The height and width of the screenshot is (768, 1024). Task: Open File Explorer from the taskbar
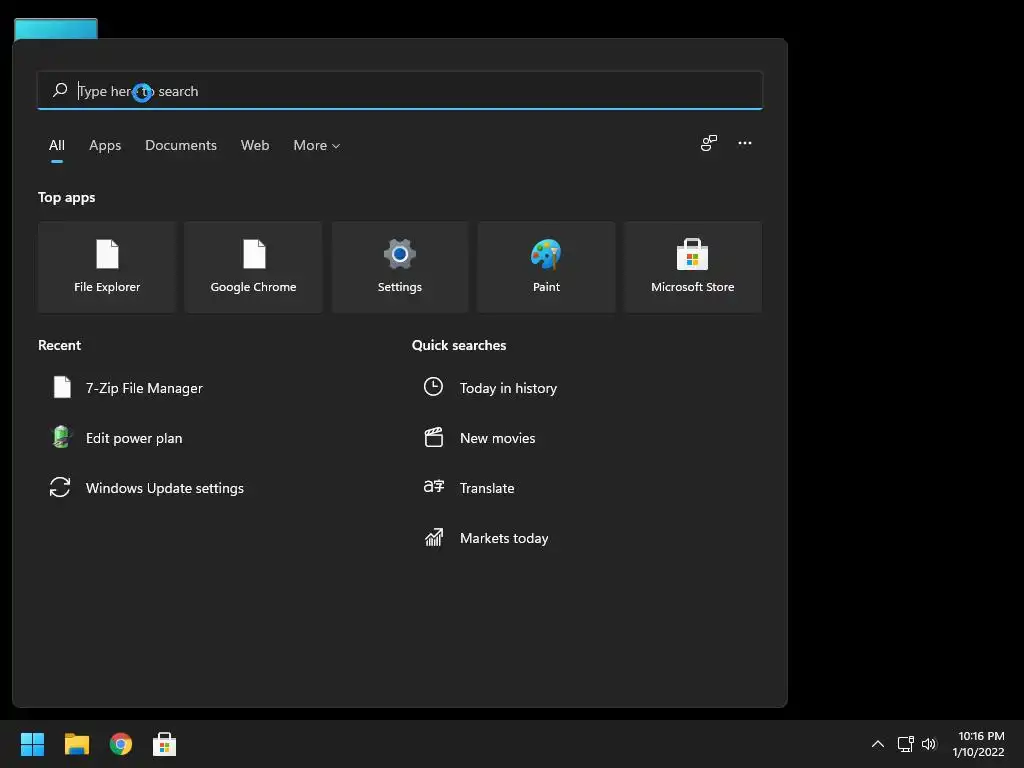pos(76,744)
